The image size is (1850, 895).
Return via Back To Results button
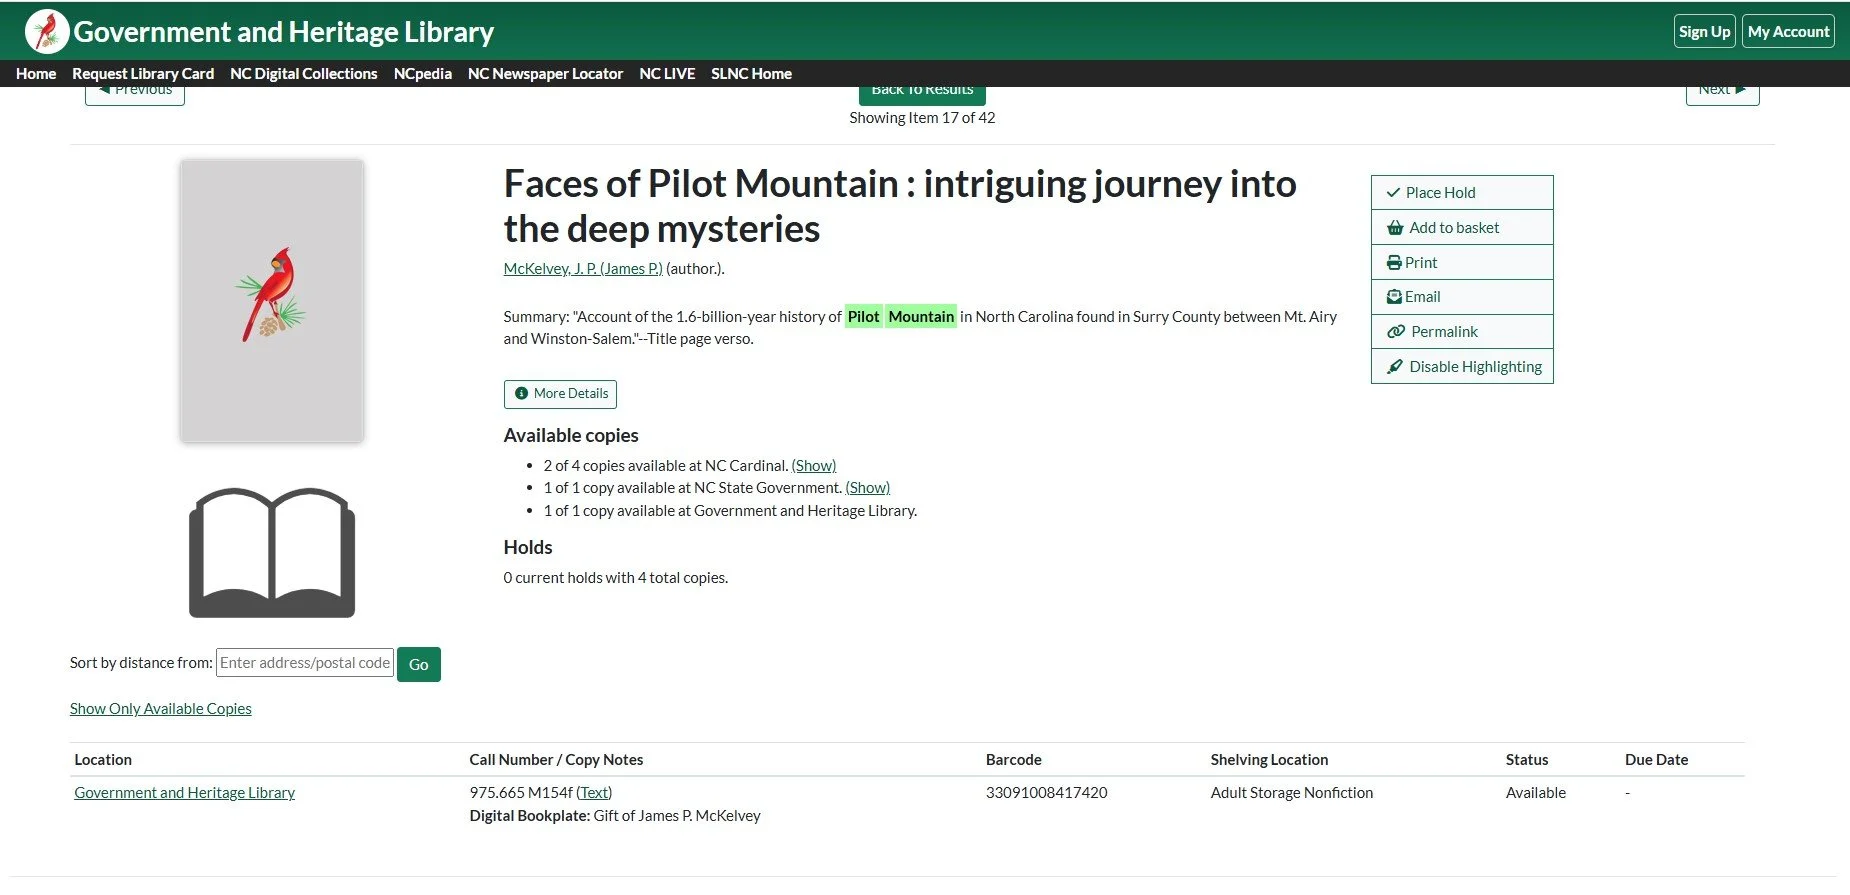click(x=922, y=94)
